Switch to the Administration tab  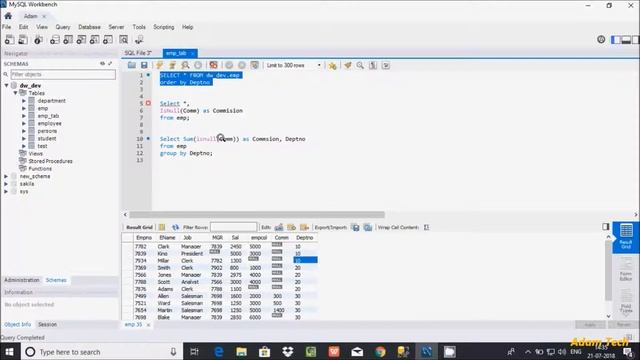[22, 280]
